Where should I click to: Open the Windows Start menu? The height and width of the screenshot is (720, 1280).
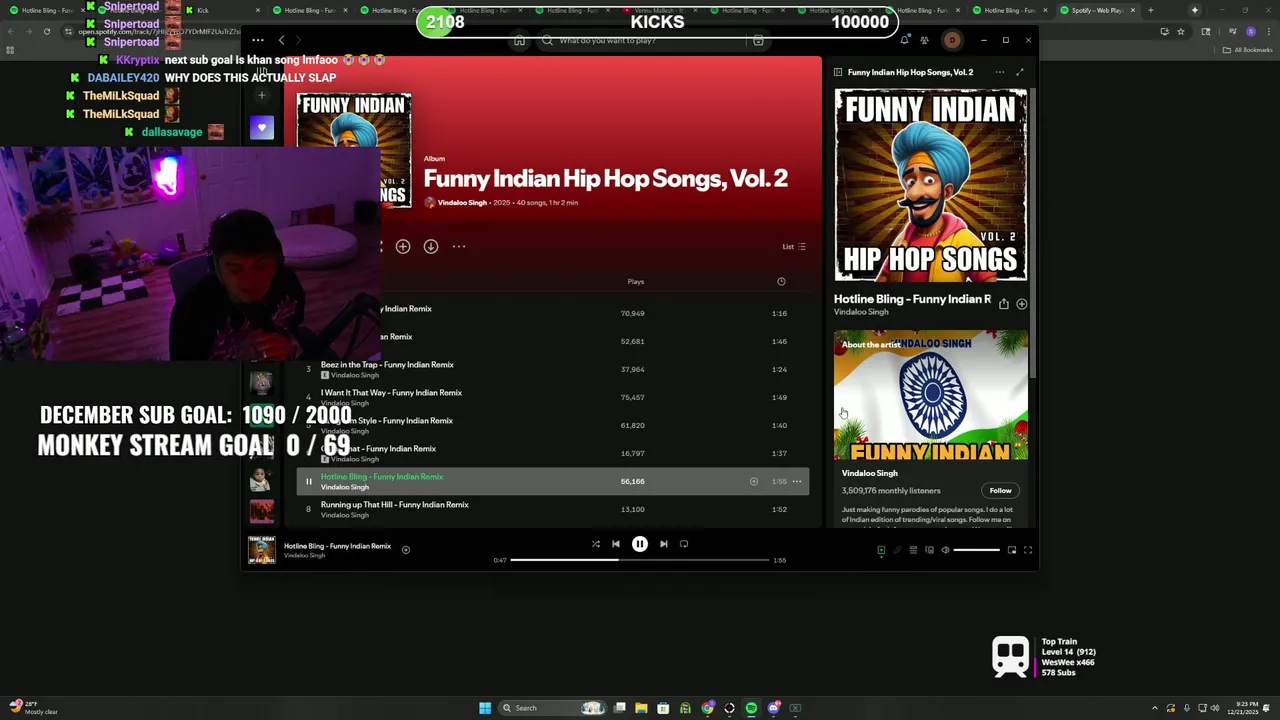pos(485,708)
